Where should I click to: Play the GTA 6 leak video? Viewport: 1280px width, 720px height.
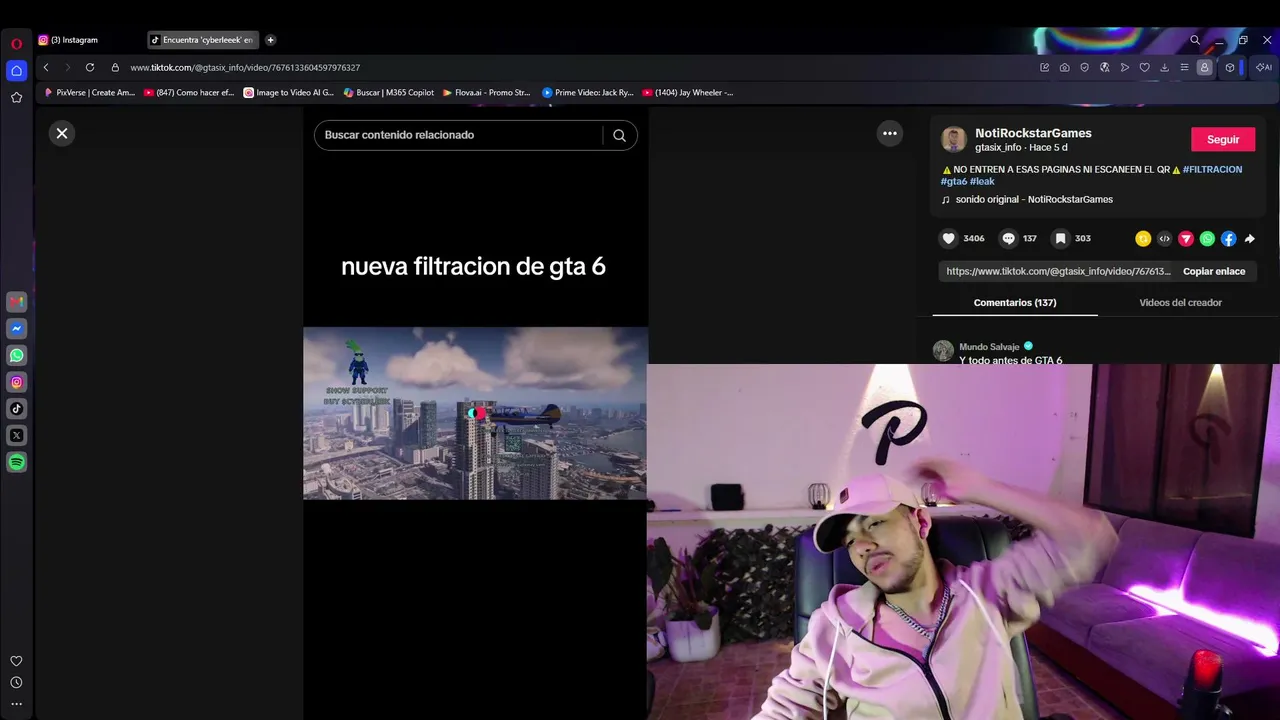[x=475, y=412]
